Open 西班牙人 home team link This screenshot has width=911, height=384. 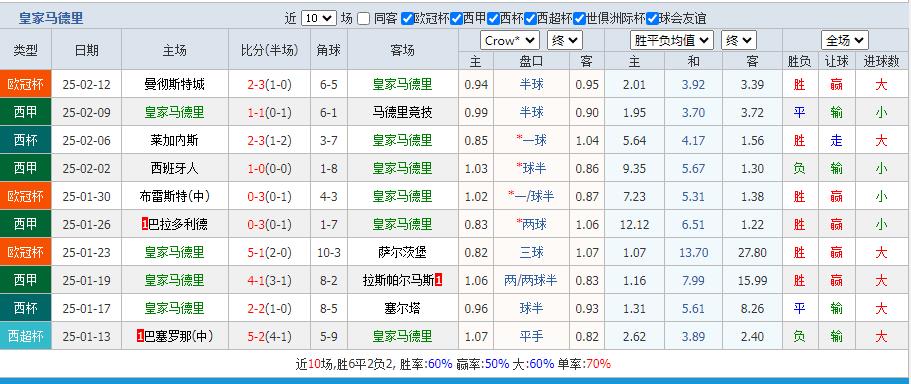pyautogui.click(x=174, y=168)
